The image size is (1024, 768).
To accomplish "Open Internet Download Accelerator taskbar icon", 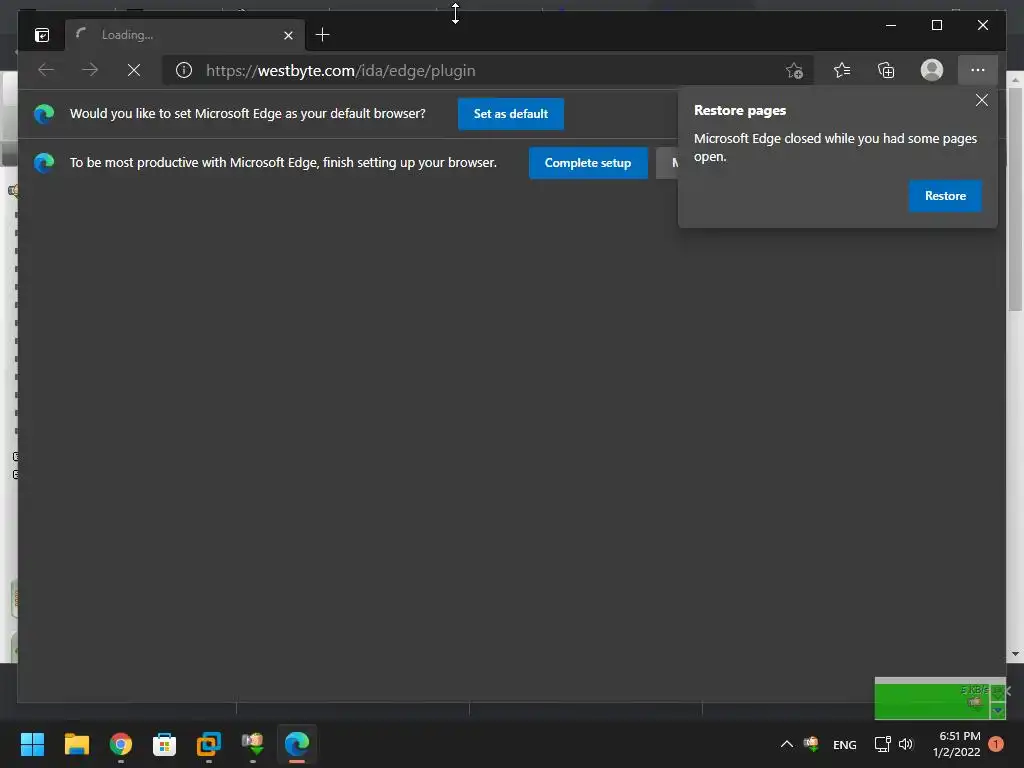I will pos(253,744).
